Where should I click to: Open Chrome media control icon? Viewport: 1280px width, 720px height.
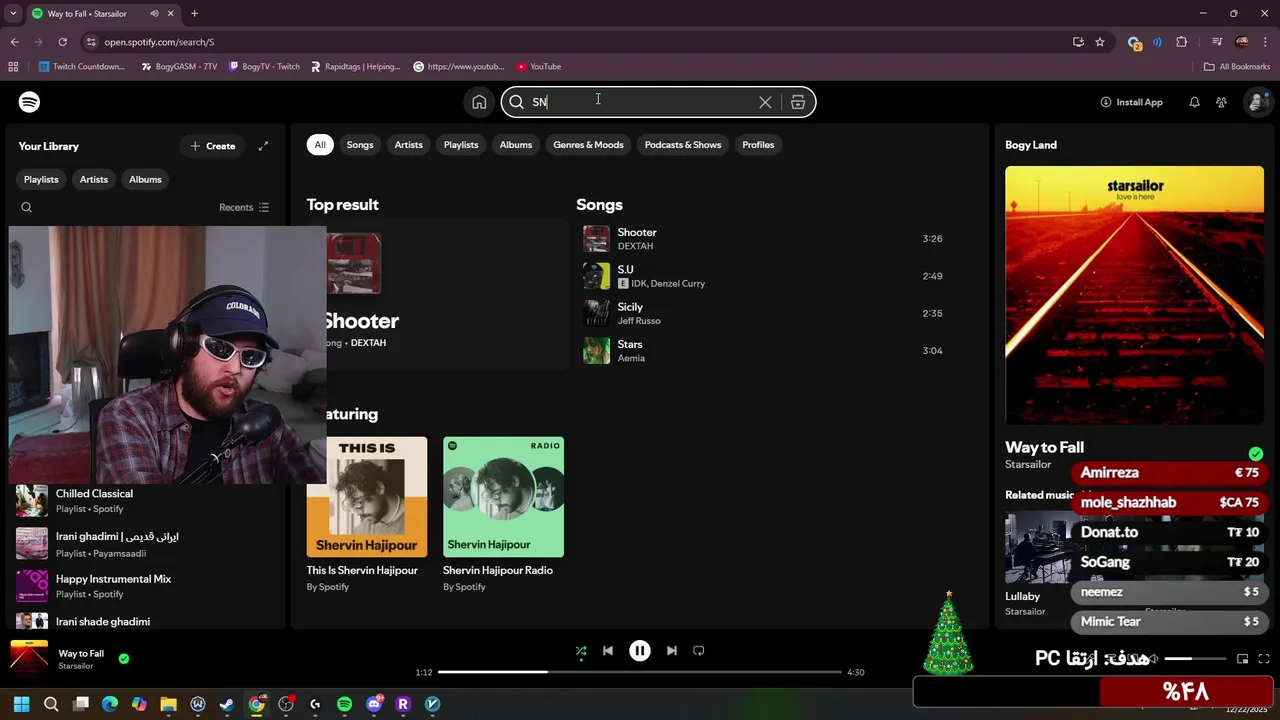click(1216, 42)
